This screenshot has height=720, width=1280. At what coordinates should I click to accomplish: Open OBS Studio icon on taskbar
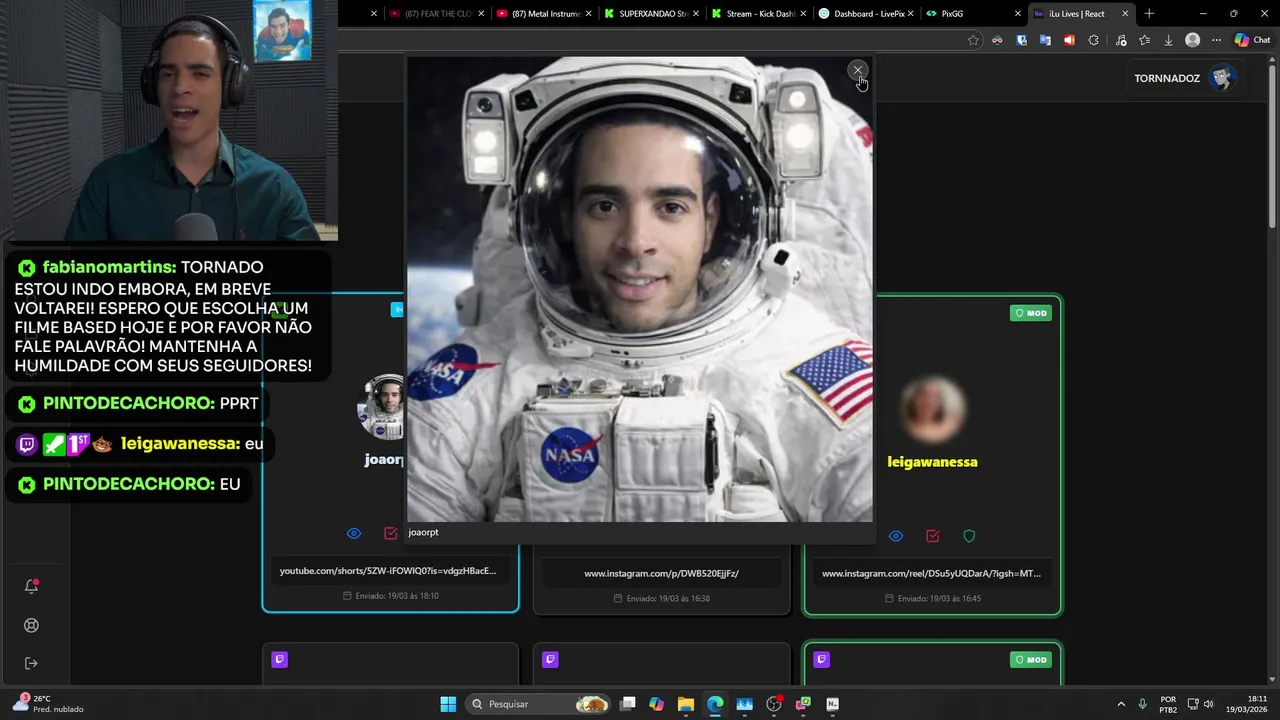tap(773, 704)
